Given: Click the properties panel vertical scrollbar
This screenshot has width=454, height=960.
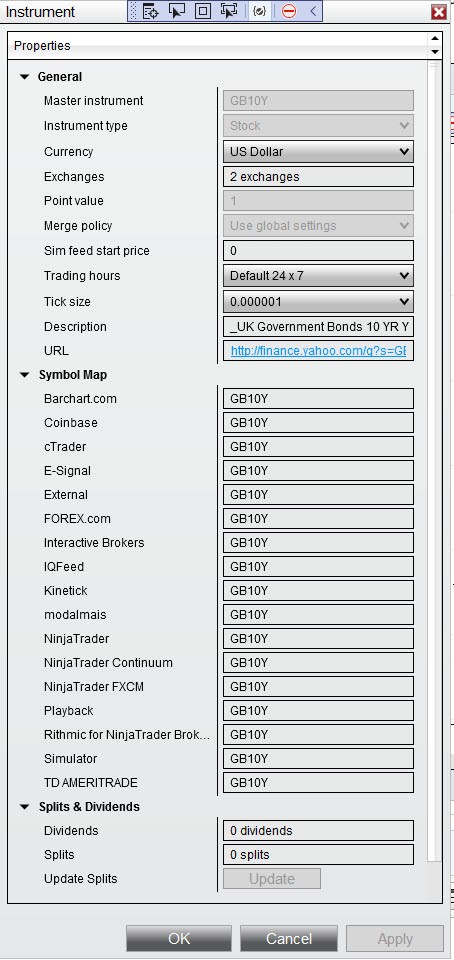Looking at the screenshot, I should (x=435, y=459).
